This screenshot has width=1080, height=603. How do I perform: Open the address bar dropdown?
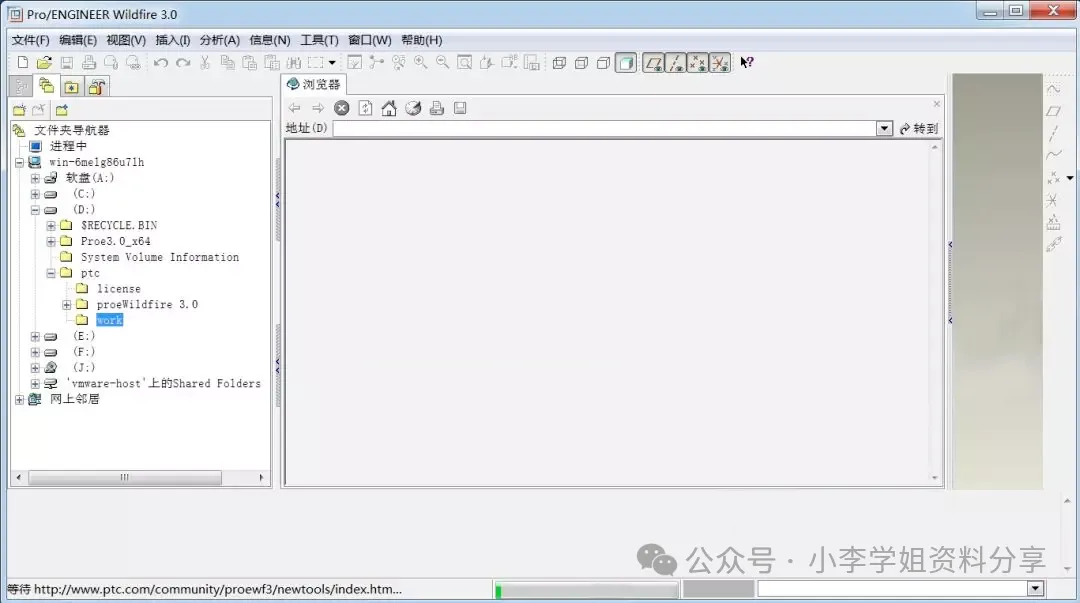click(884, 129)
